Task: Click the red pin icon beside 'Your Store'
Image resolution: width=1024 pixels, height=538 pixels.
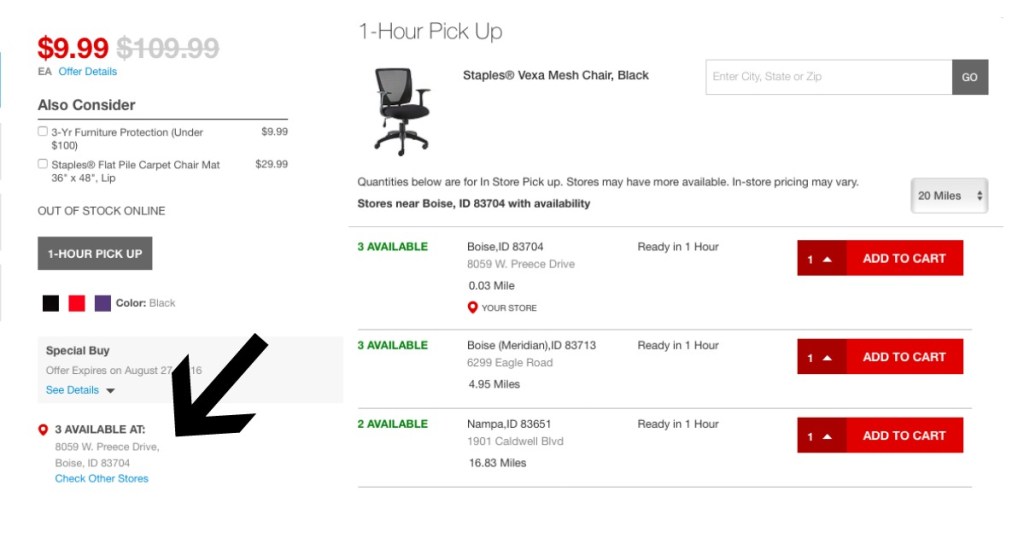Action: [x=473, y=308]
